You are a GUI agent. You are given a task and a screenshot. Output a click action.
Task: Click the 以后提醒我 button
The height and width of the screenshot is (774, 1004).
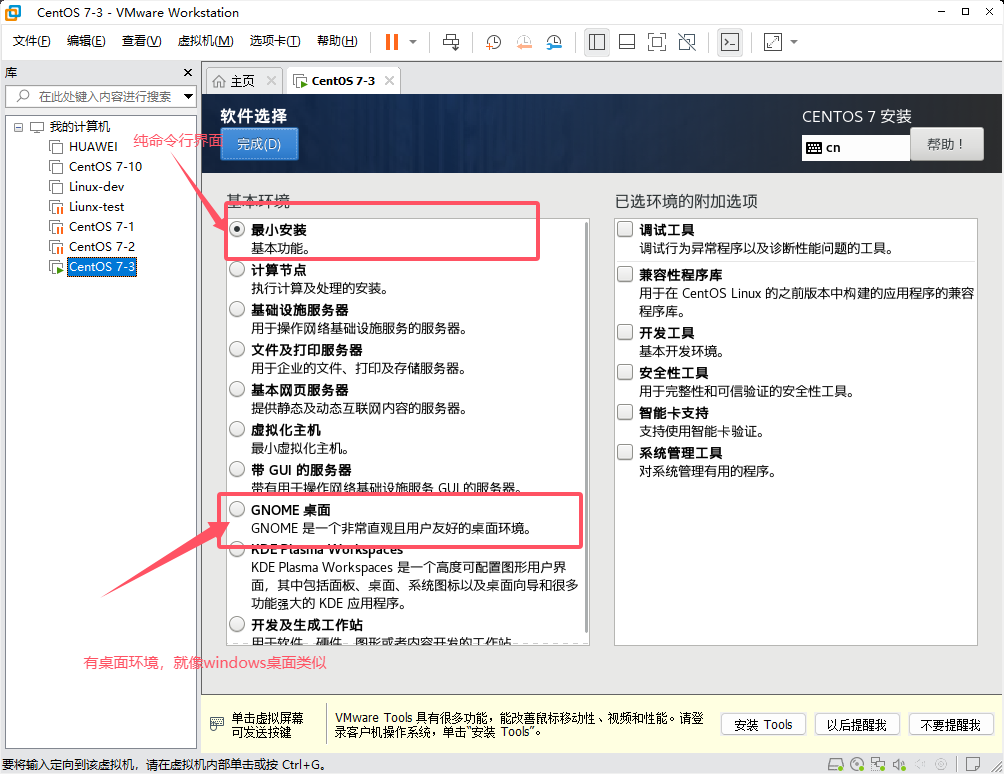(857, 725)
